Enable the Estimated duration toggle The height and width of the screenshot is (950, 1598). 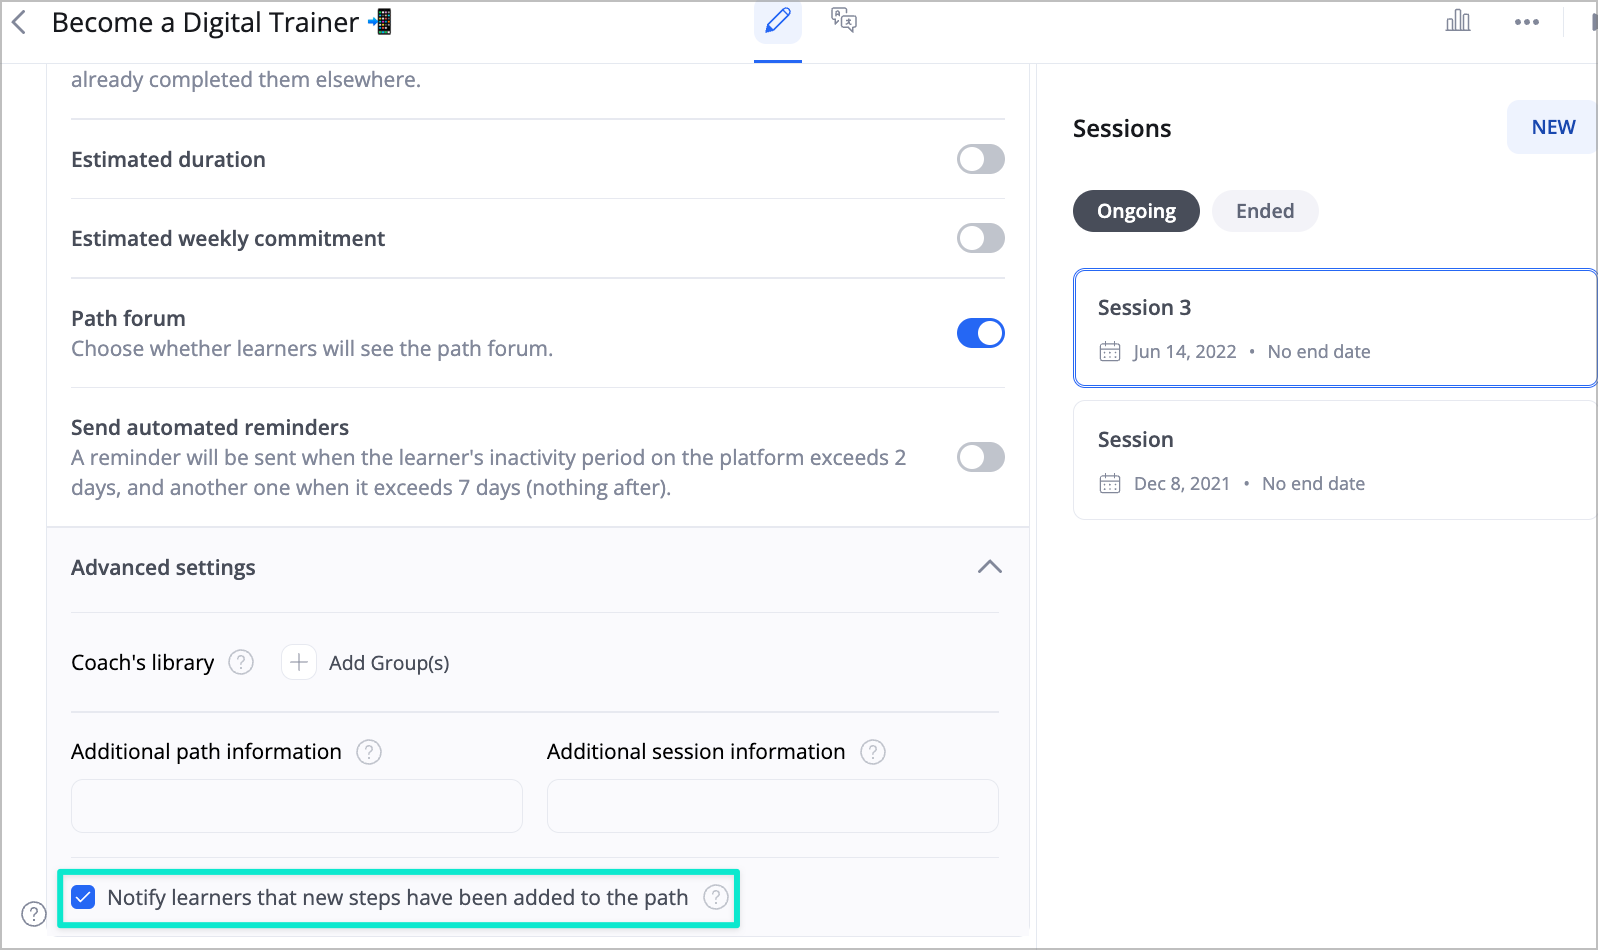[981, 159]
